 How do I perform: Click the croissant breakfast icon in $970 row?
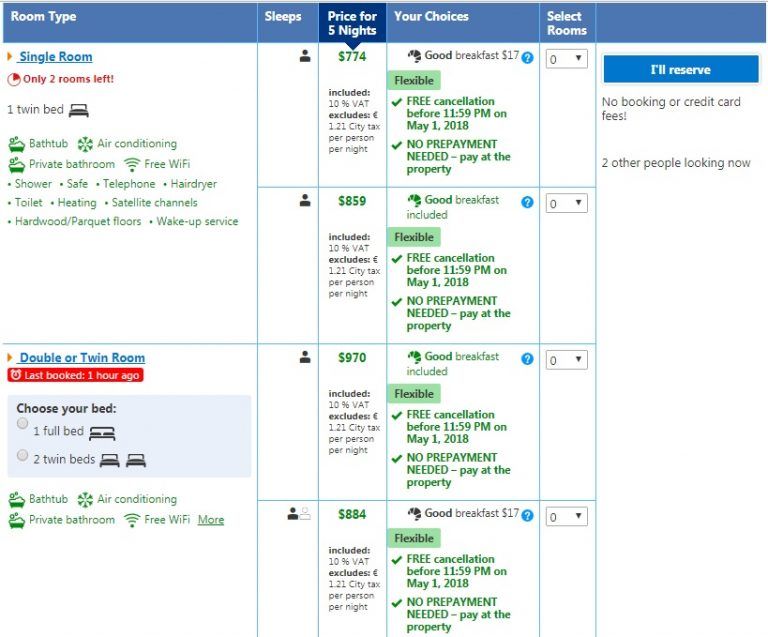click(414, 357)
